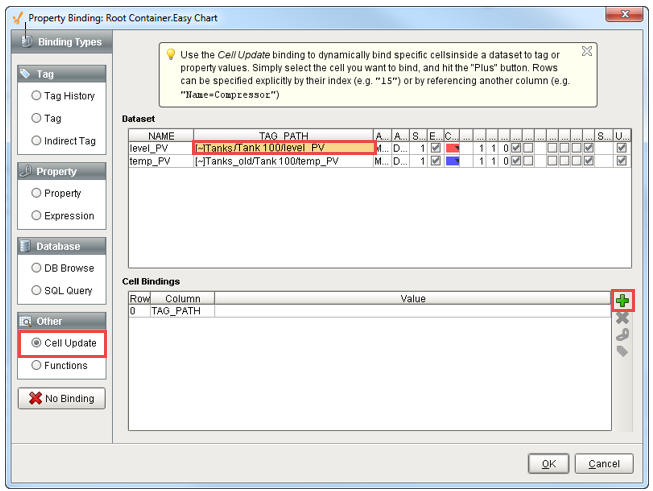Click the level_PV name cell
The height and width of the screenshot is (491, 653).
(x=161, y=148)
